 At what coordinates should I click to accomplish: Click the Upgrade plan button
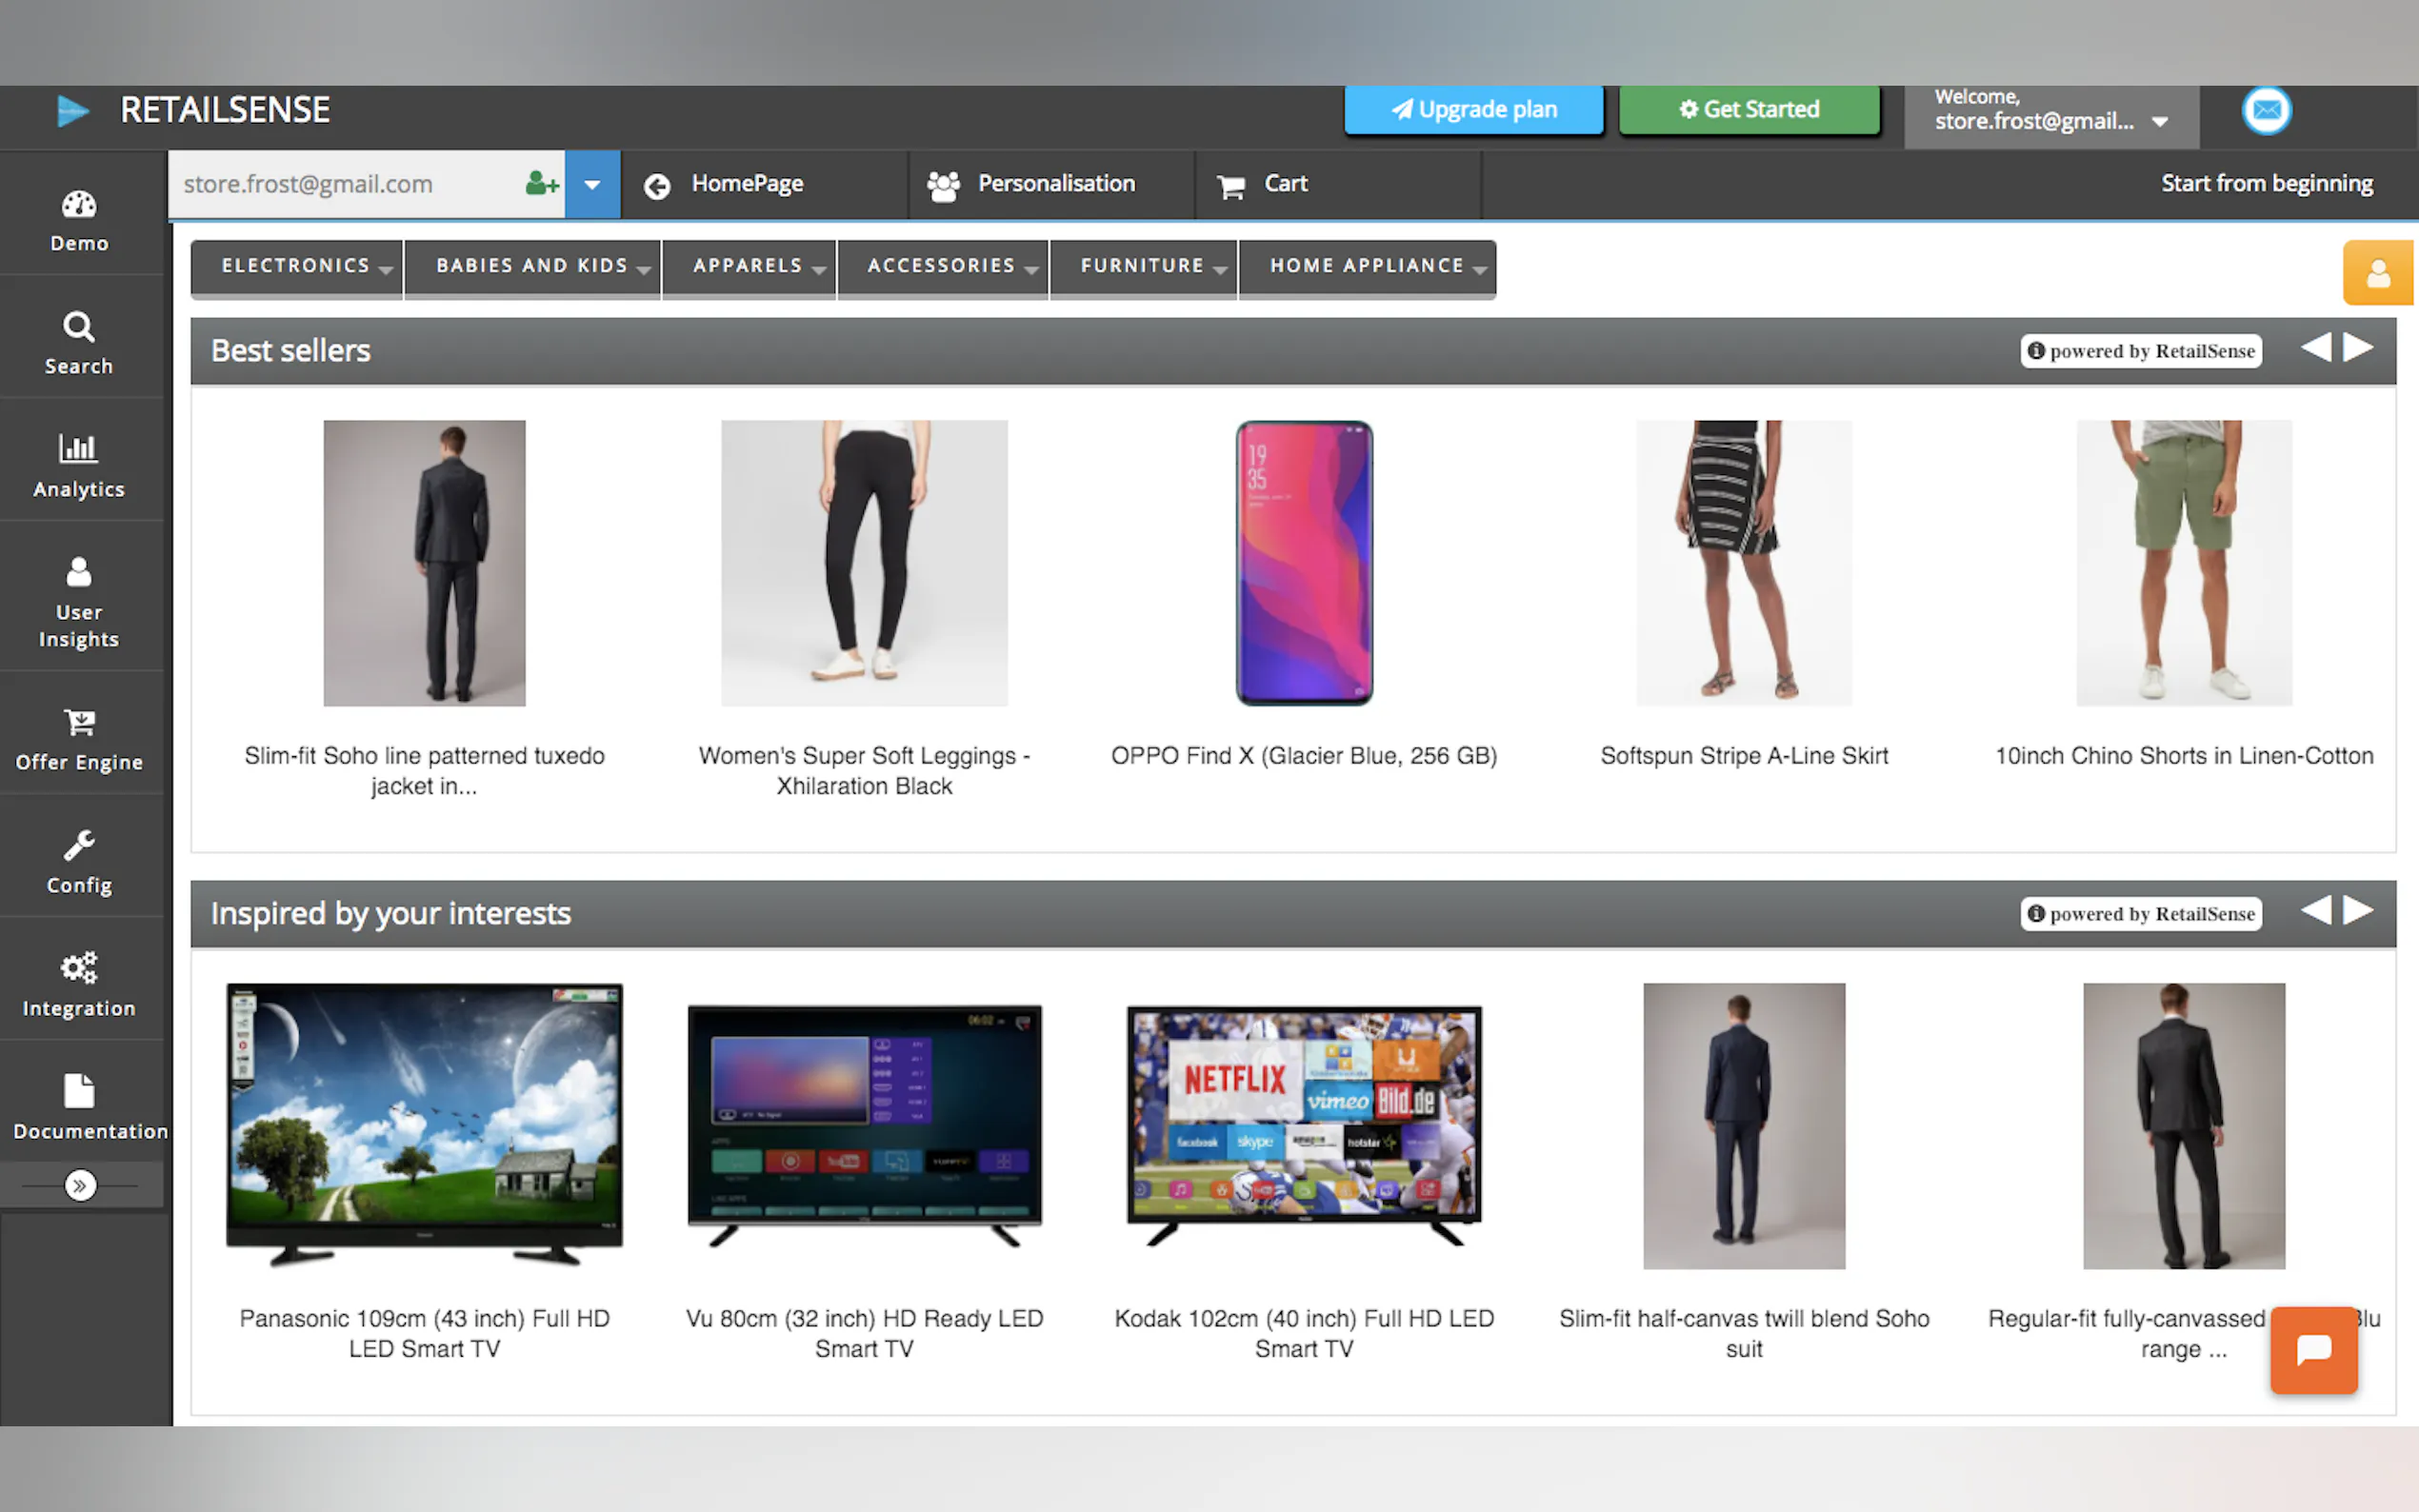(x=1473, y=109)
